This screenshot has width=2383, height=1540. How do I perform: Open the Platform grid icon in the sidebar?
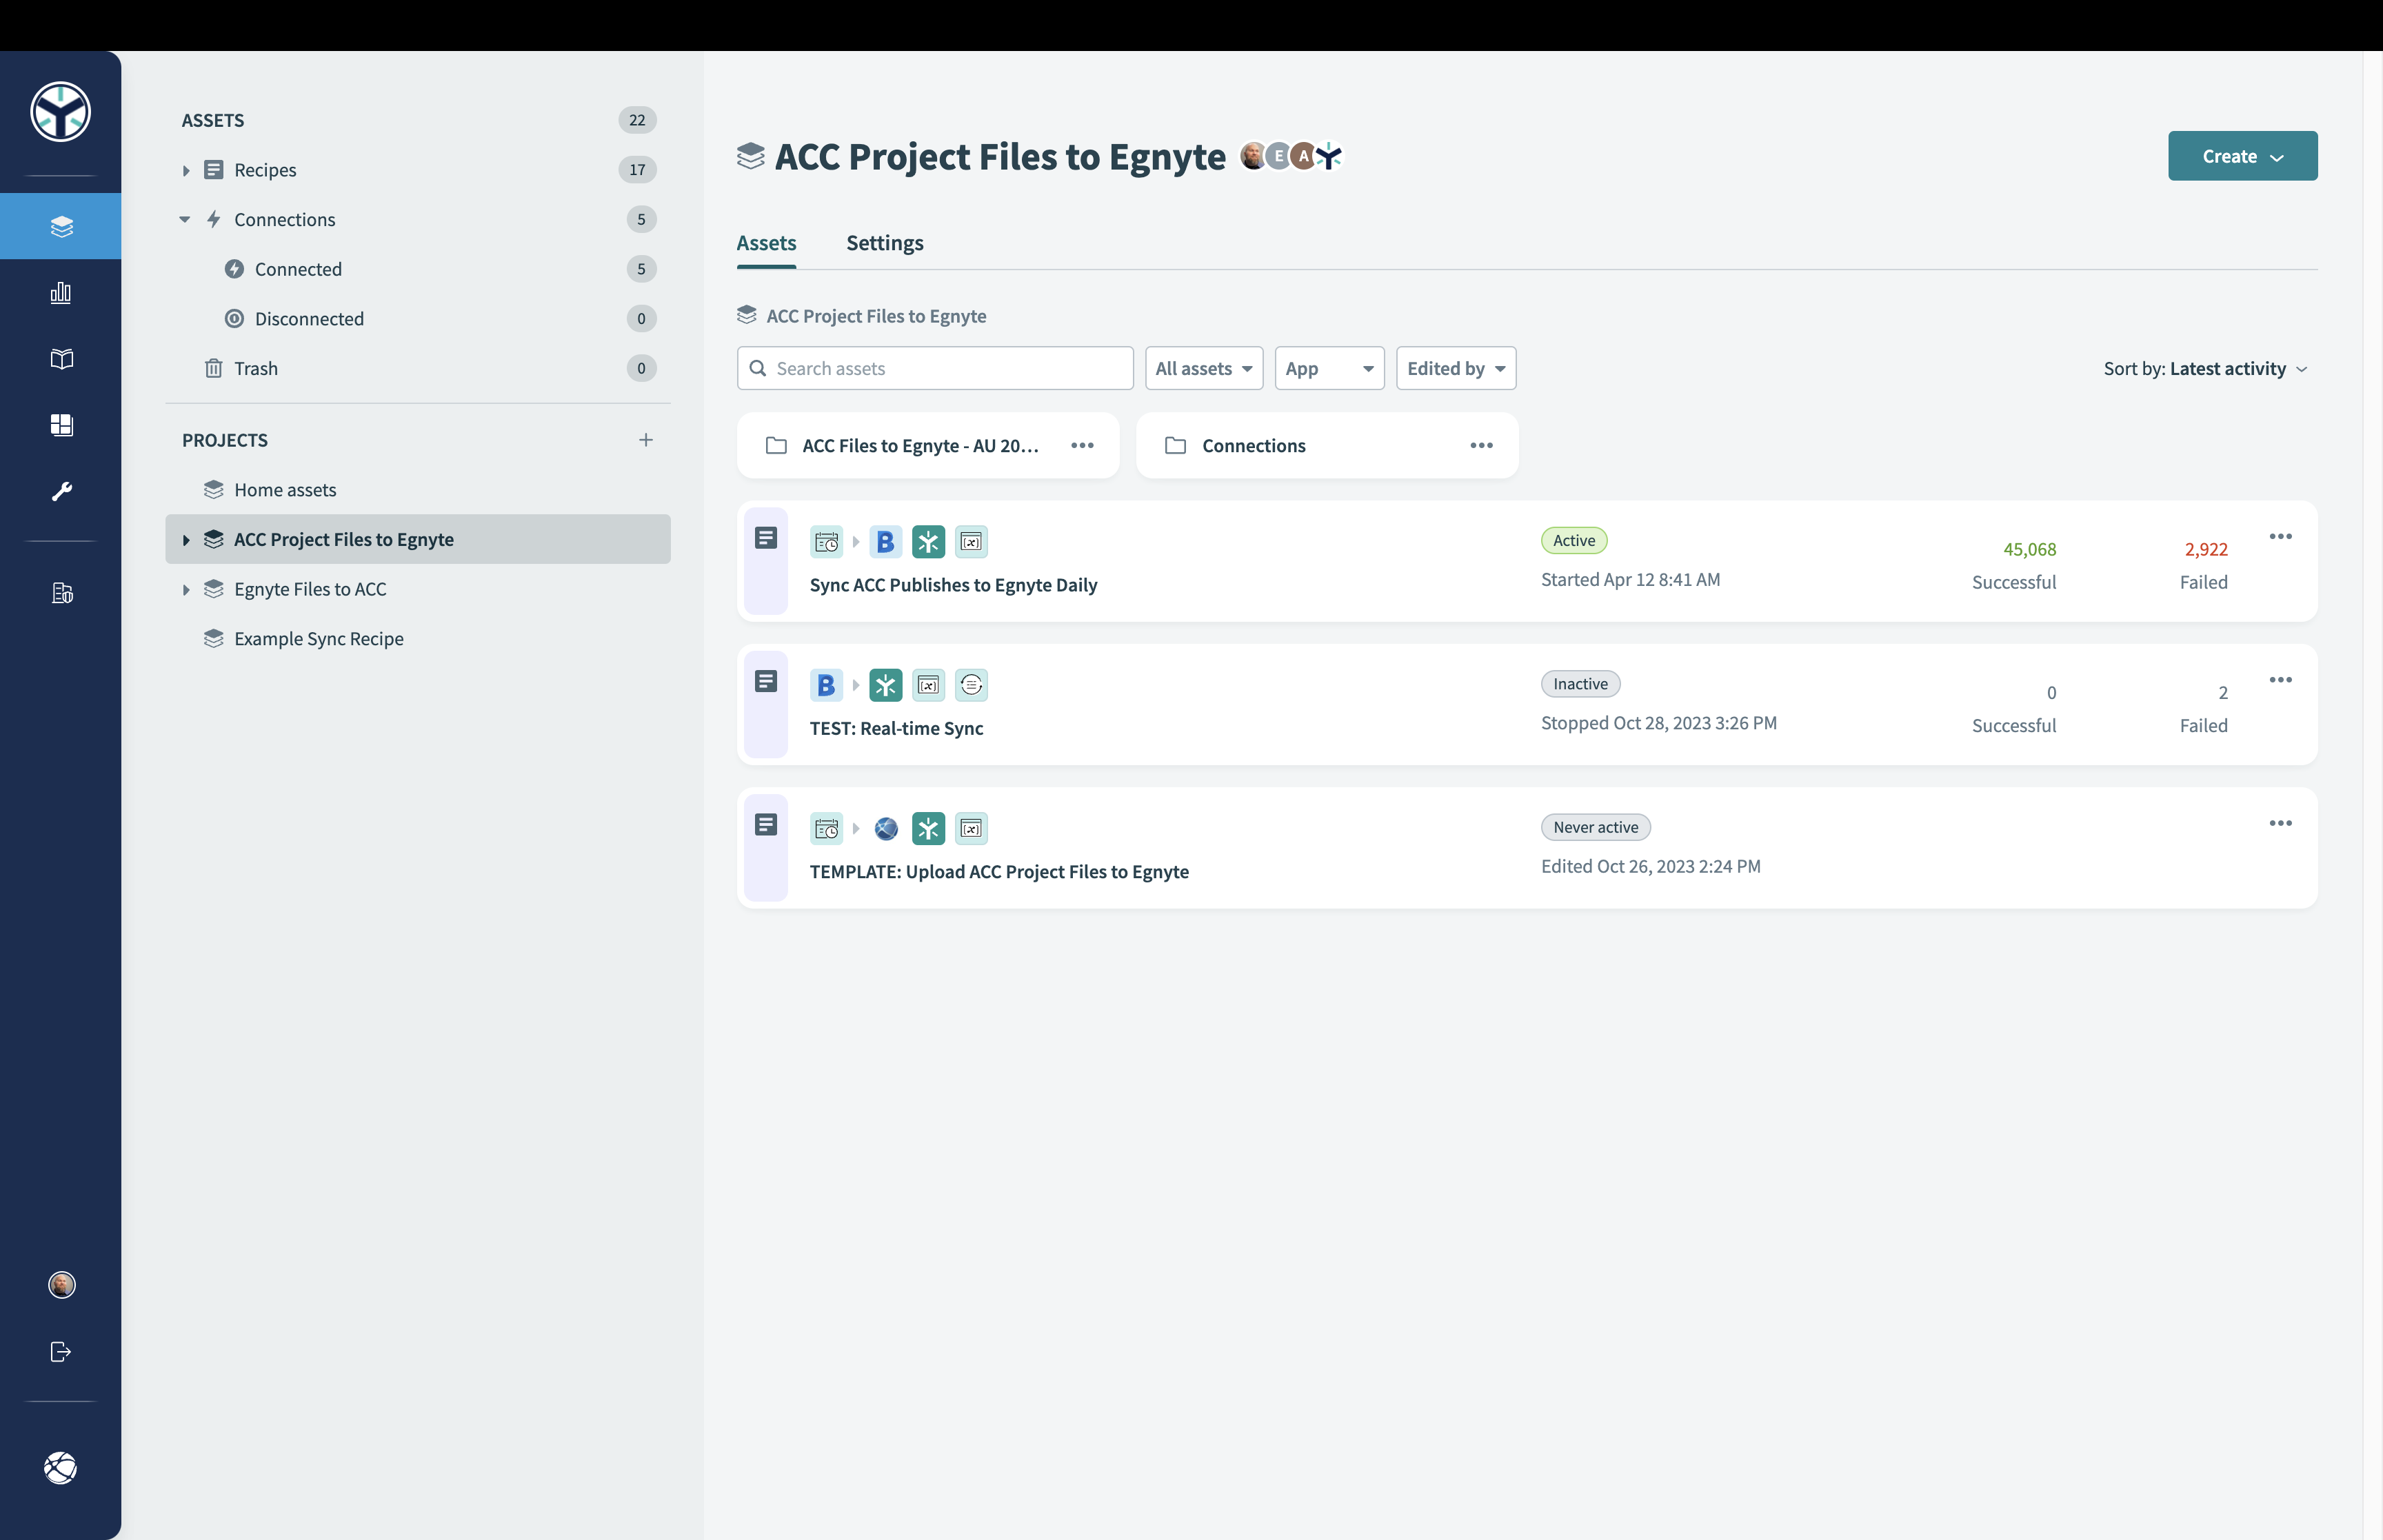coord(61,425)
